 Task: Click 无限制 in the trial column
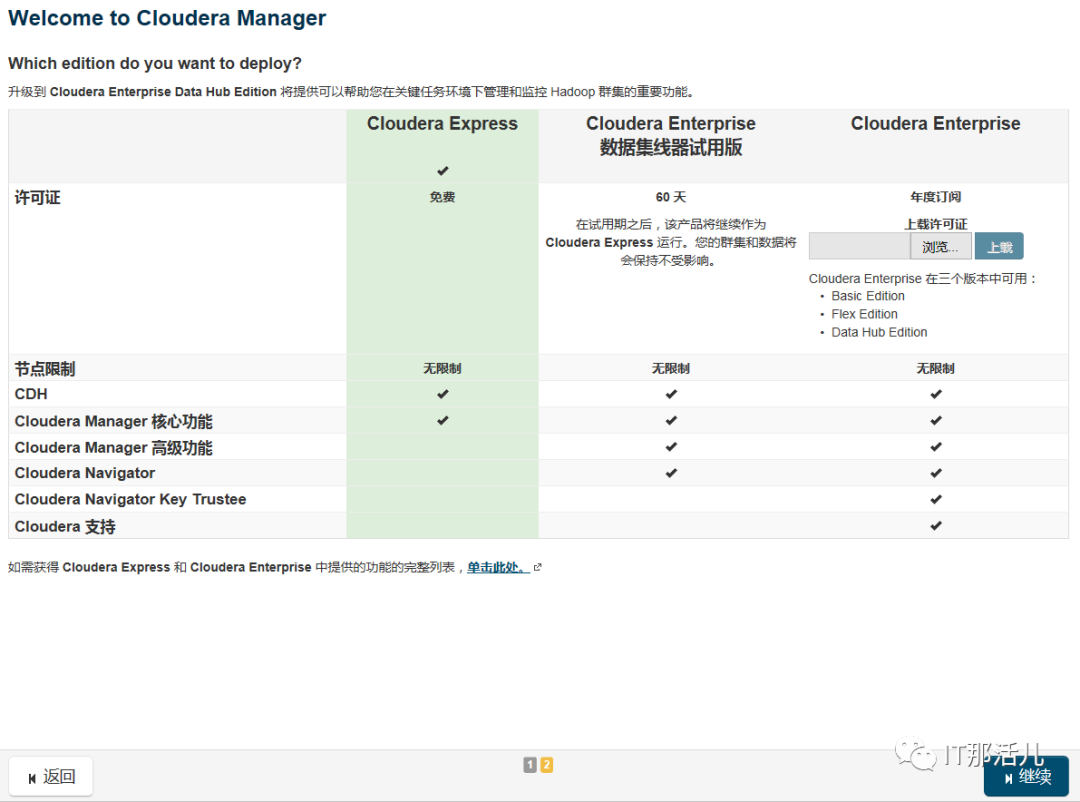pos(671,369)
